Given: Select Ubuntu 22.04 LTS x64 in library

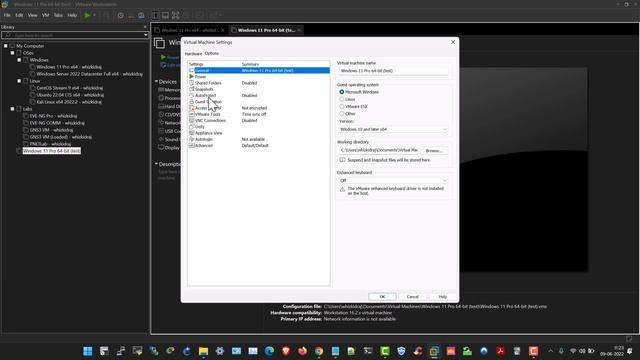Looking at the screenshot, I should tap(70, 95).
